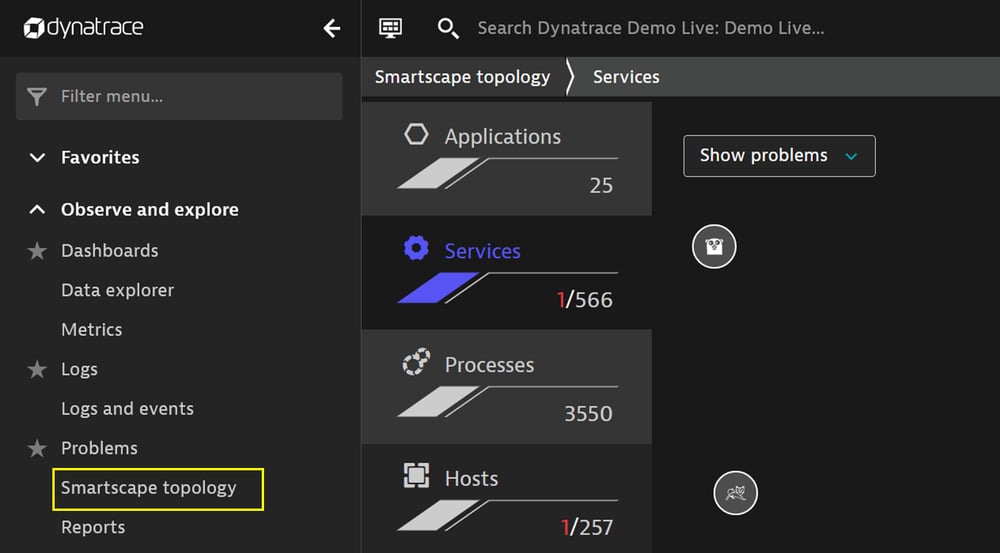Select the Processes layer tab
The image size is (1000, 553).
tap(507, 387)
